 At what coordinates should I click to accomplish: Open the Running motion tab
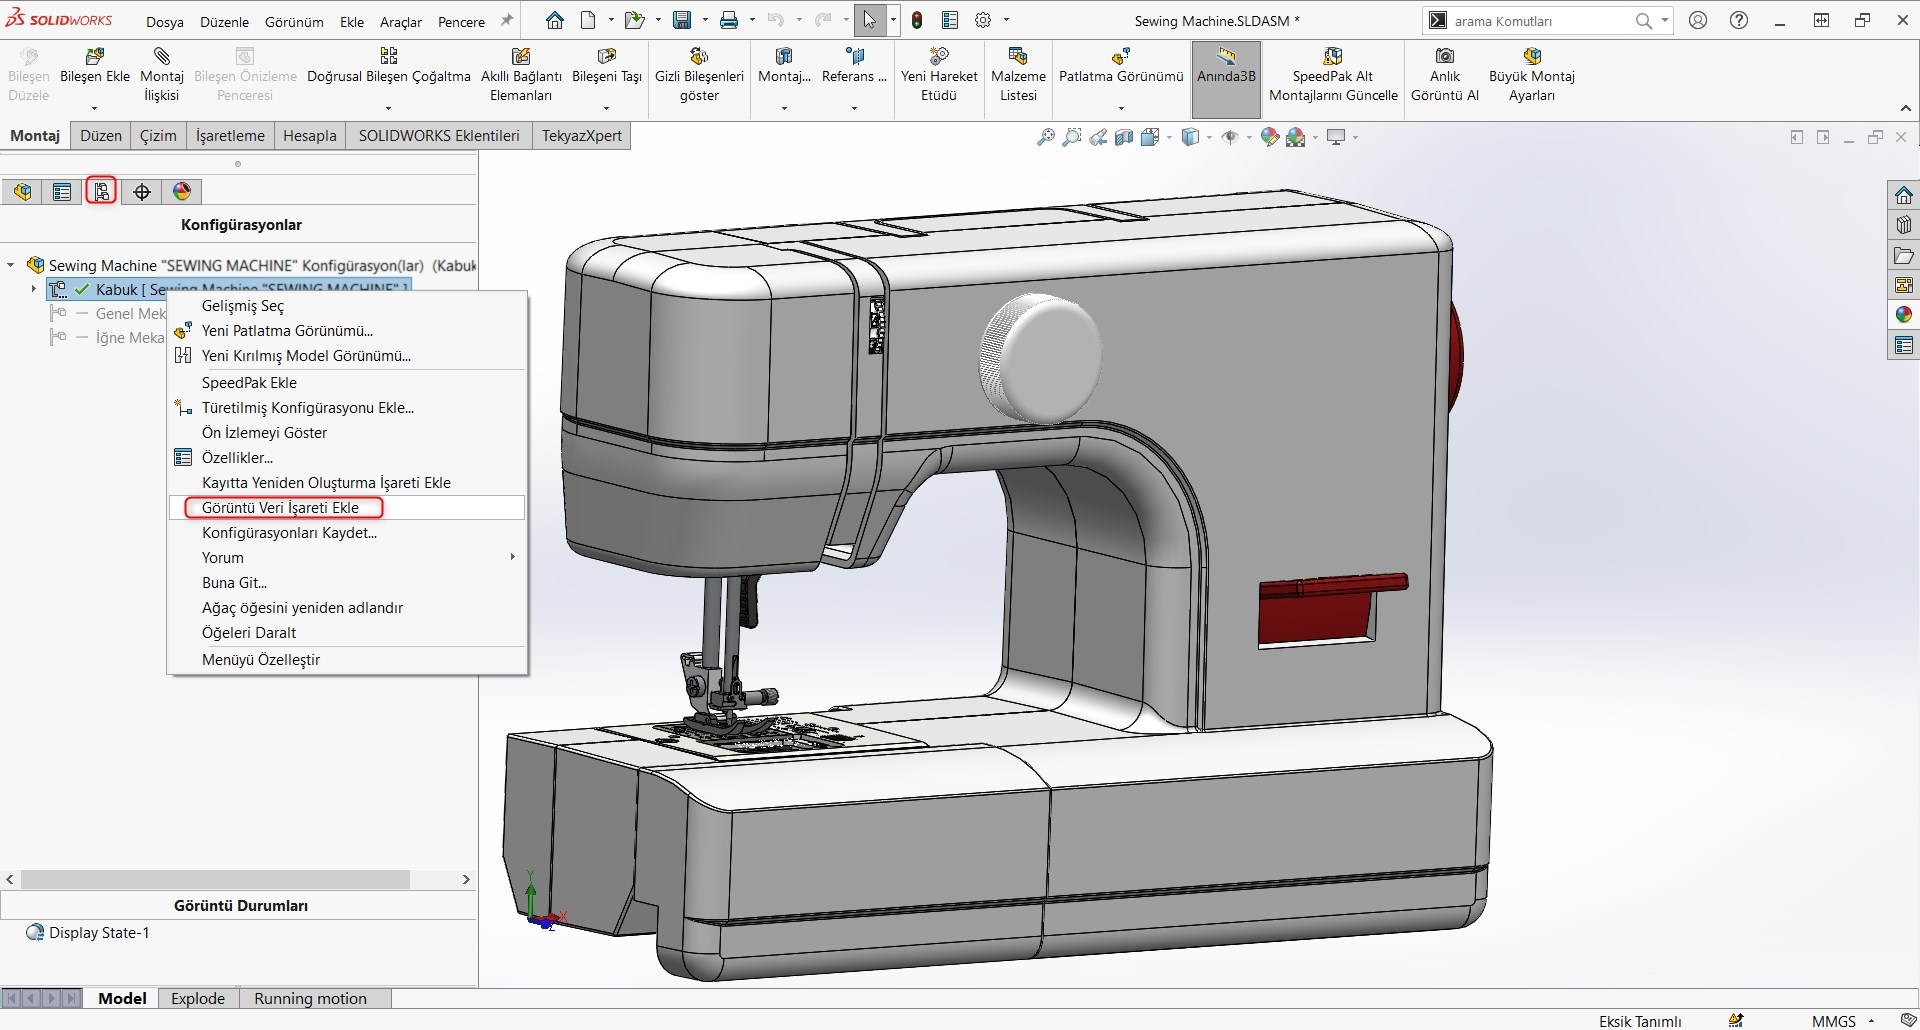310,998
